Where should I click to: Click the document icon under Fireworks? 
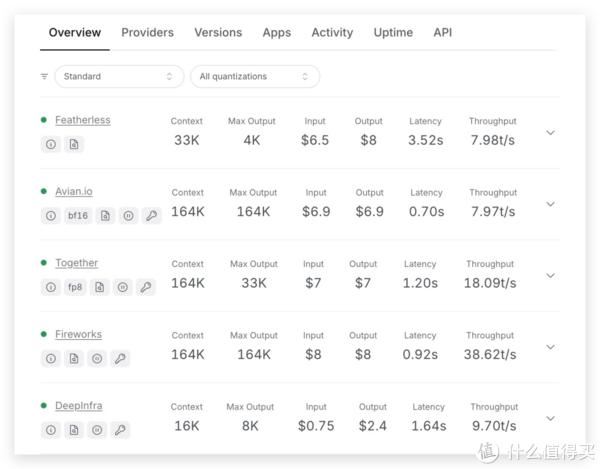pos(73,358)
